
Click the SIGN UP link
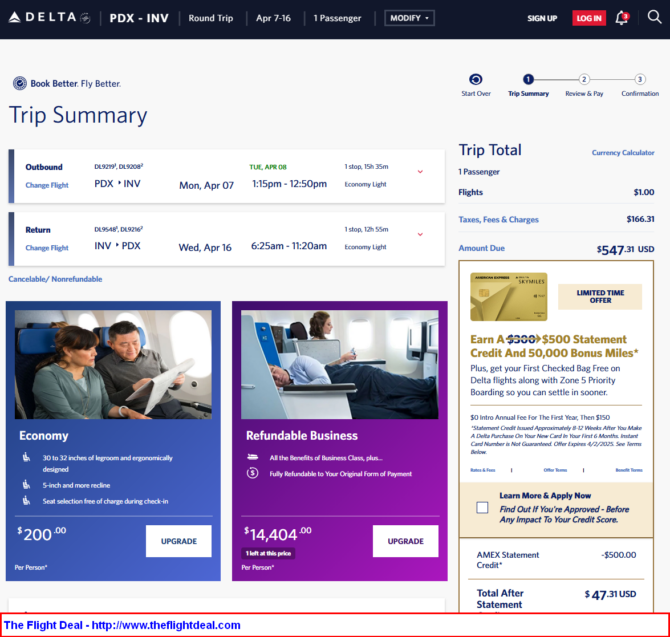[x=542, y=18]
